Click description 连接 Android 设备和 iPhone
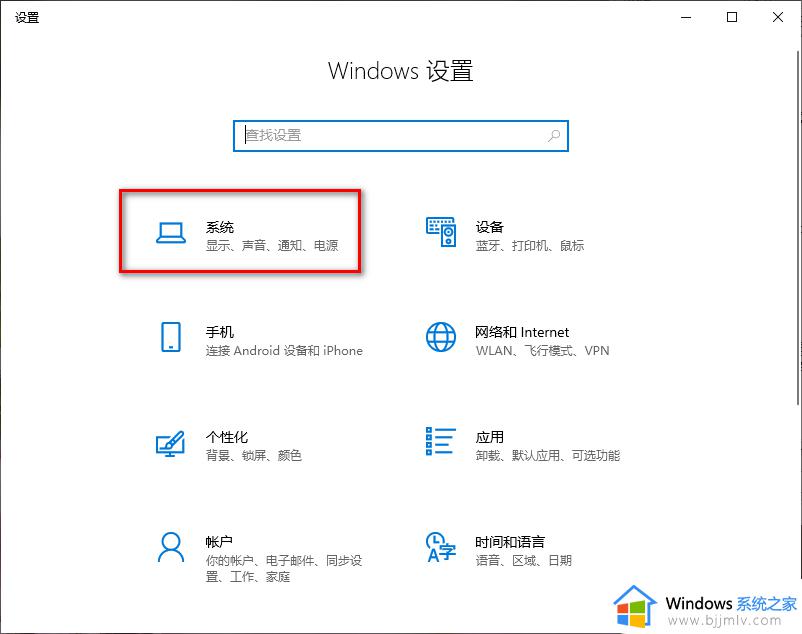802x634 pixels. point(284,351)
